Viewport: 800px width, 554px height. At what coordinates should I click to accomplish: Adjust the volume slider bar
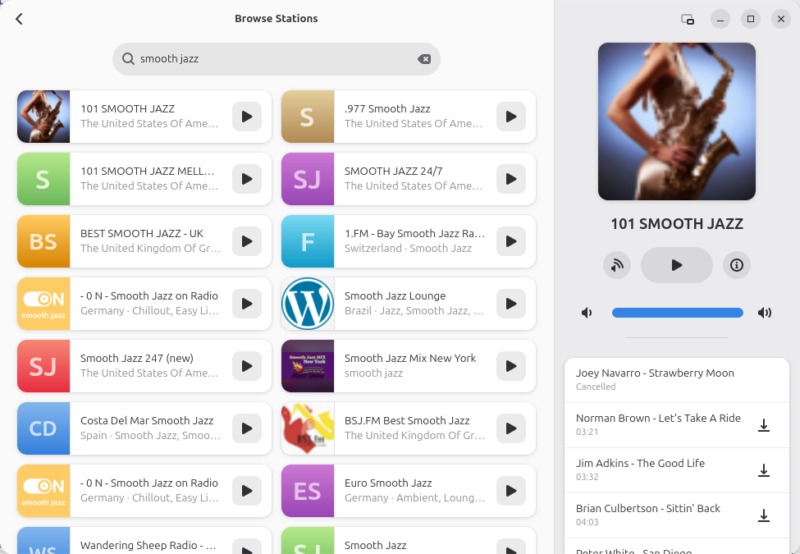click(677, 313)
